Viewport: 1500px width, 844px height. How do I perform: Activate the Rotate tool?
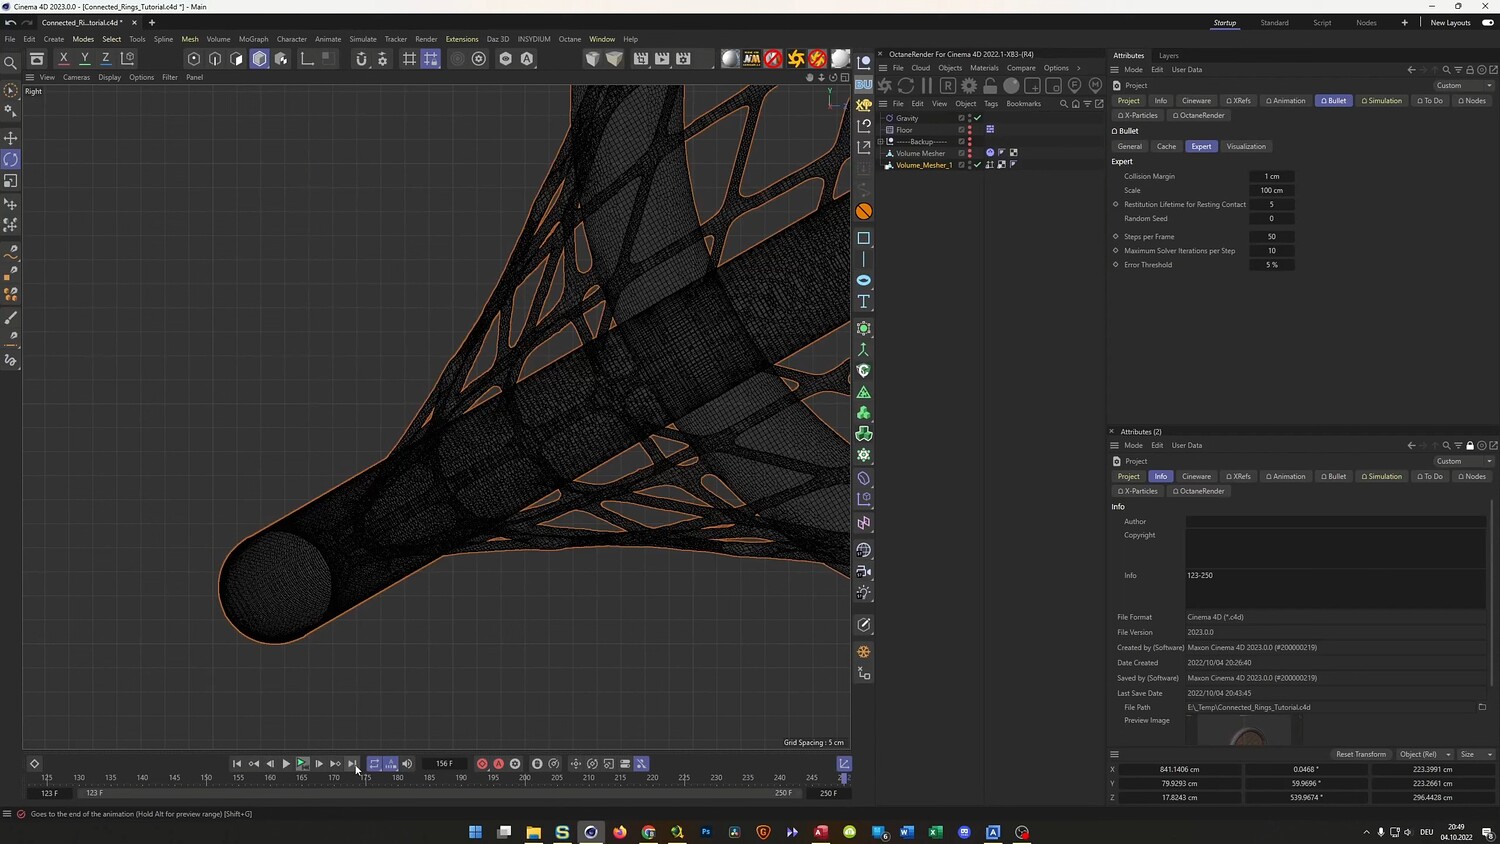click(11, 160)
